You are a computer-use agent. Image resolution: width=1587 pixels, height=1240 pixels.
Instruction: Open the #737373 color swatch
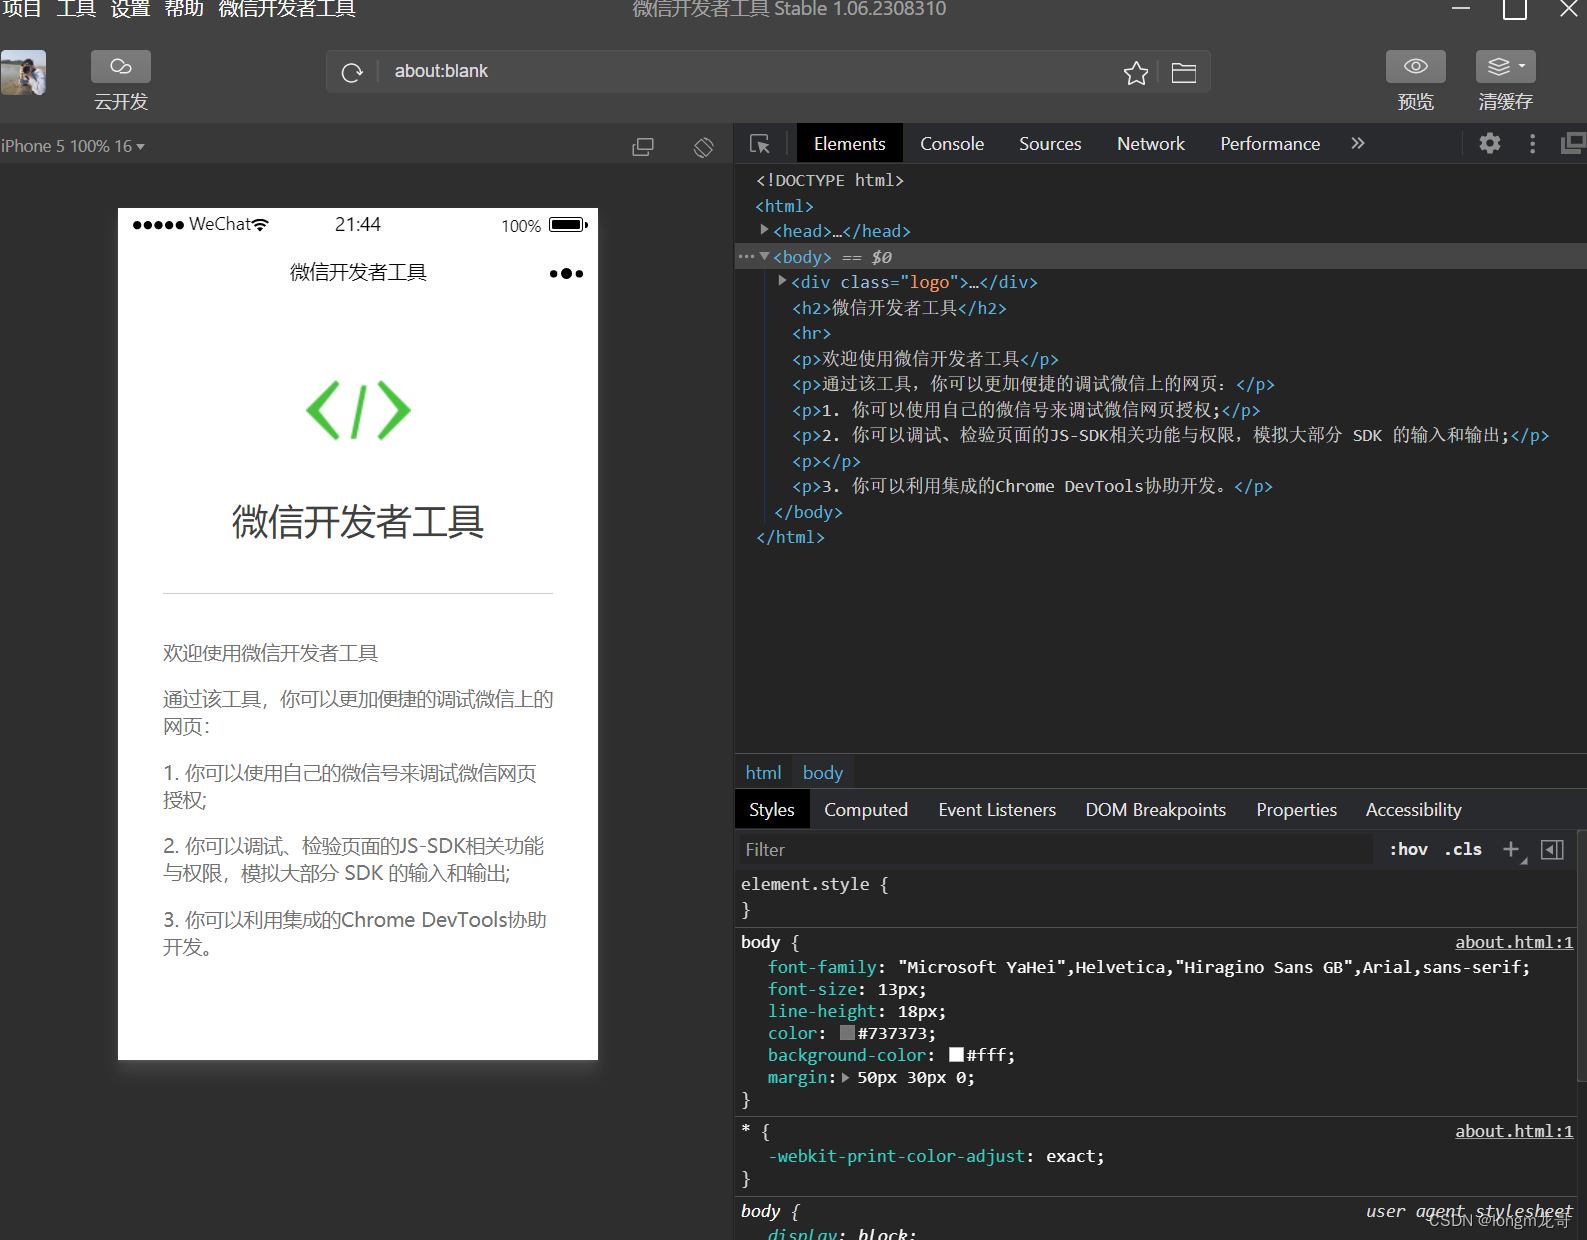click(x=847, y=1033)
